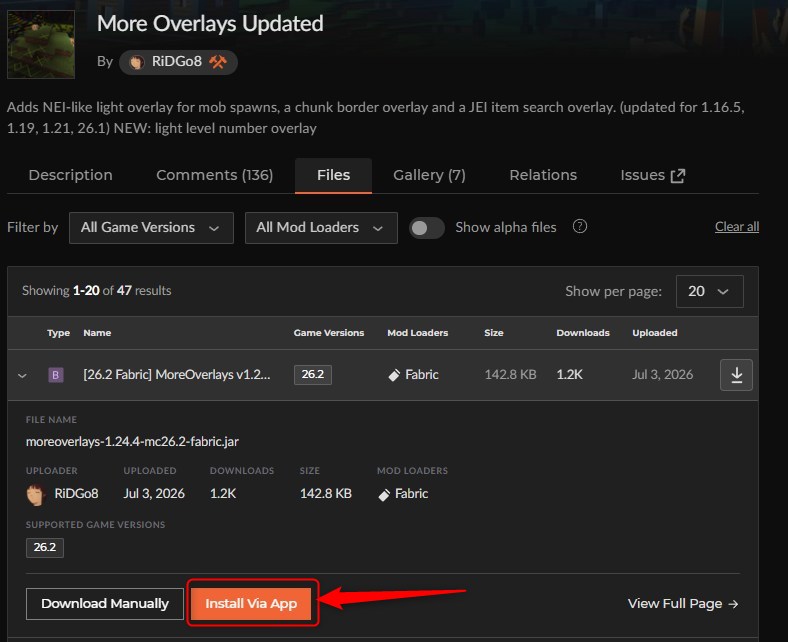Collapse the 26.2 Fabric file row chevron
This screenshot has height=642, width=788.
click(x=22, y=376)
